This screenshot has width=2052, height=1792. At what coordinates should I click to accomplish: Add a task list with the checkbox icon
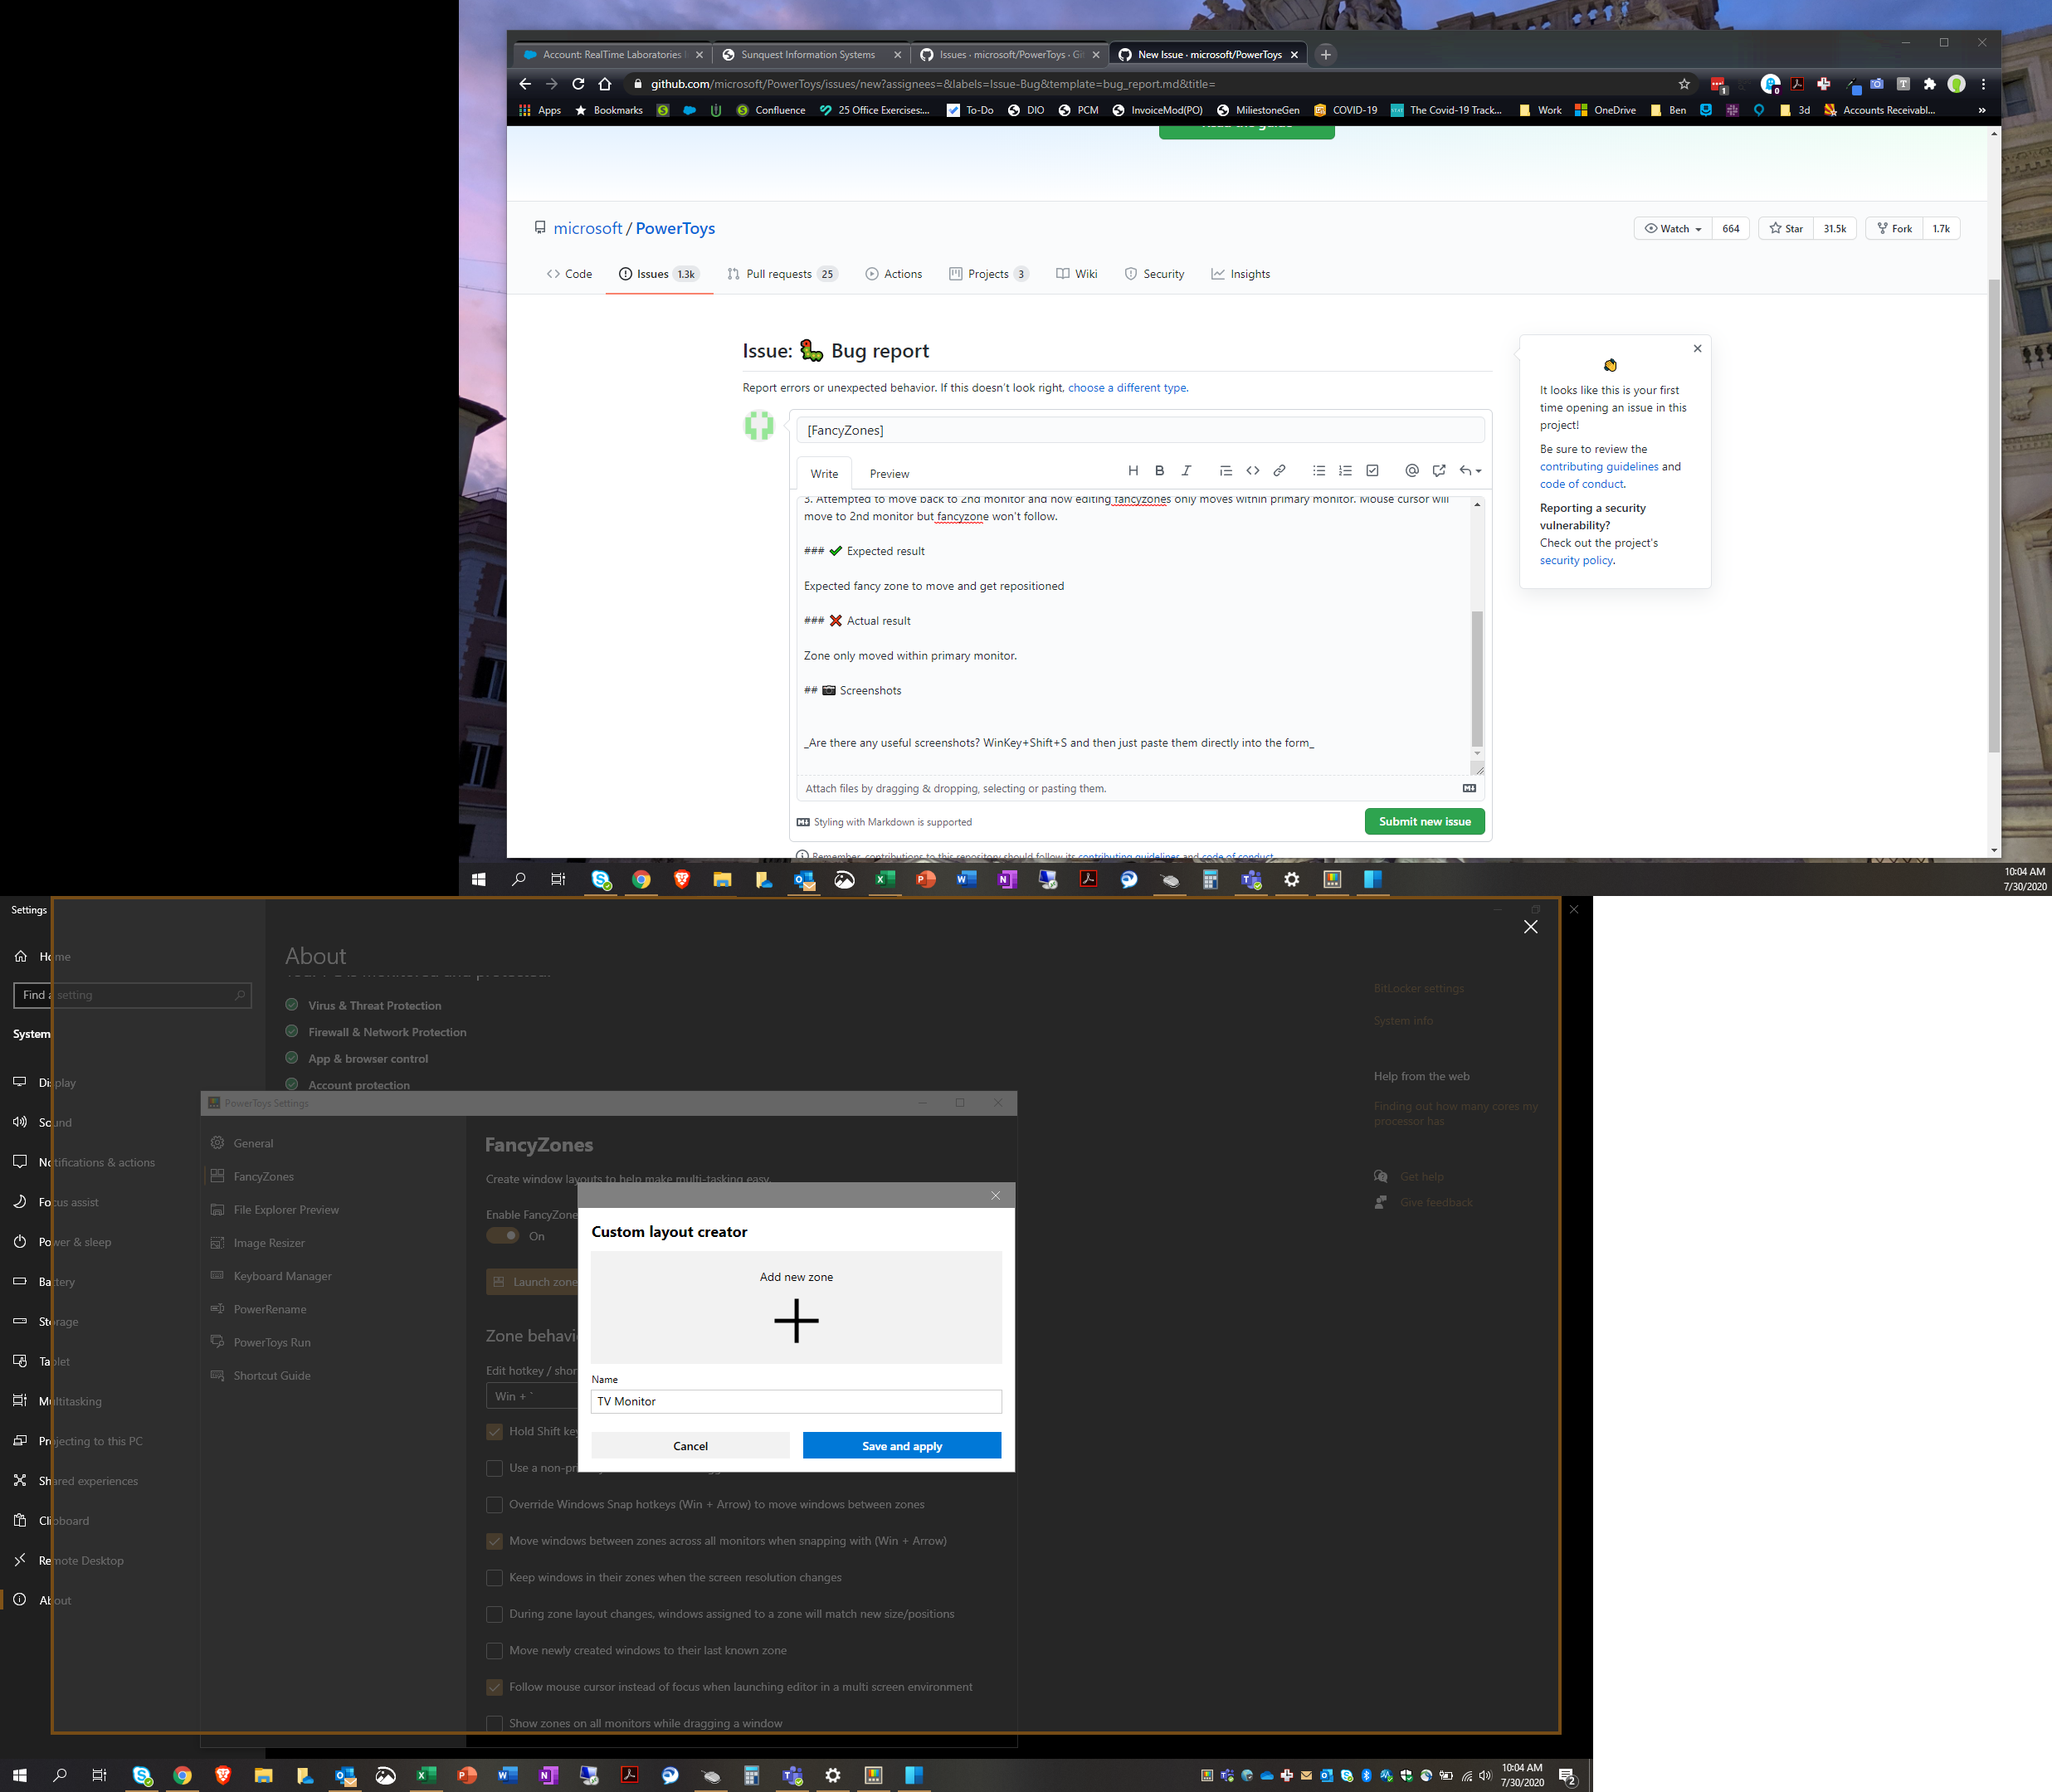(x=1372, y=470)
